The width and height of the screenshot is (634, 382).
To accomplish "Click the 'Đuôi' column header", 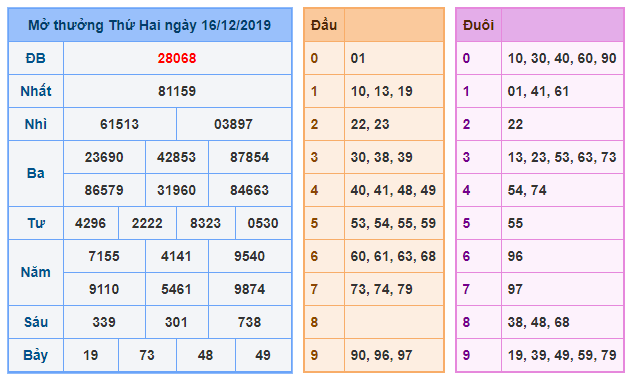I will [478, 25].
